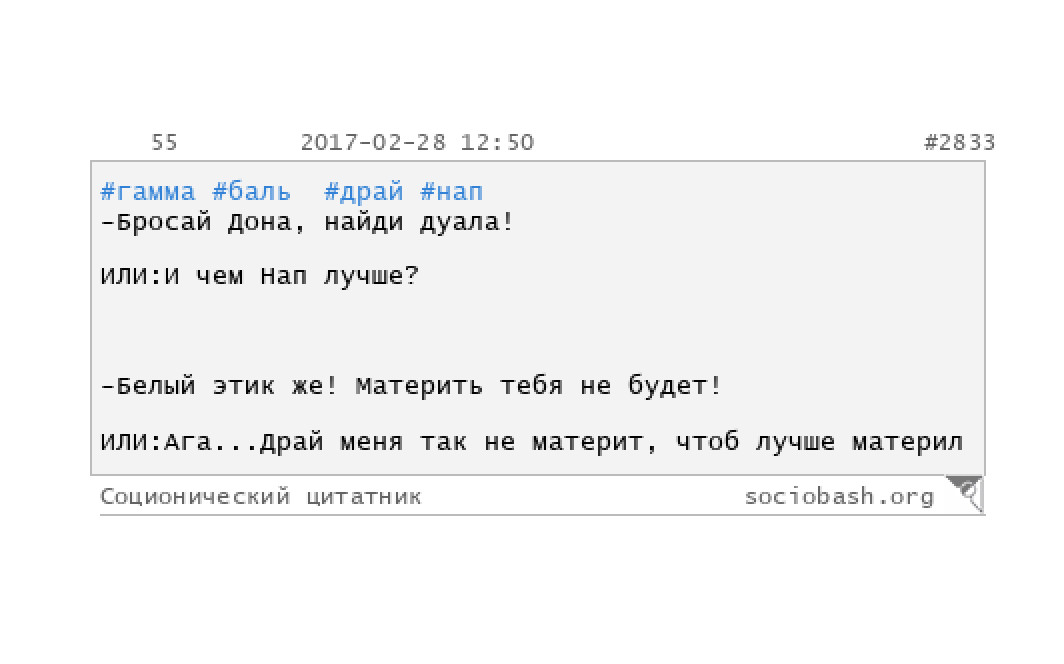Click the last line starting ИЛИ:Ага...Драй
This screenshot has width=1064, height=664.
[x=532, y=442]
